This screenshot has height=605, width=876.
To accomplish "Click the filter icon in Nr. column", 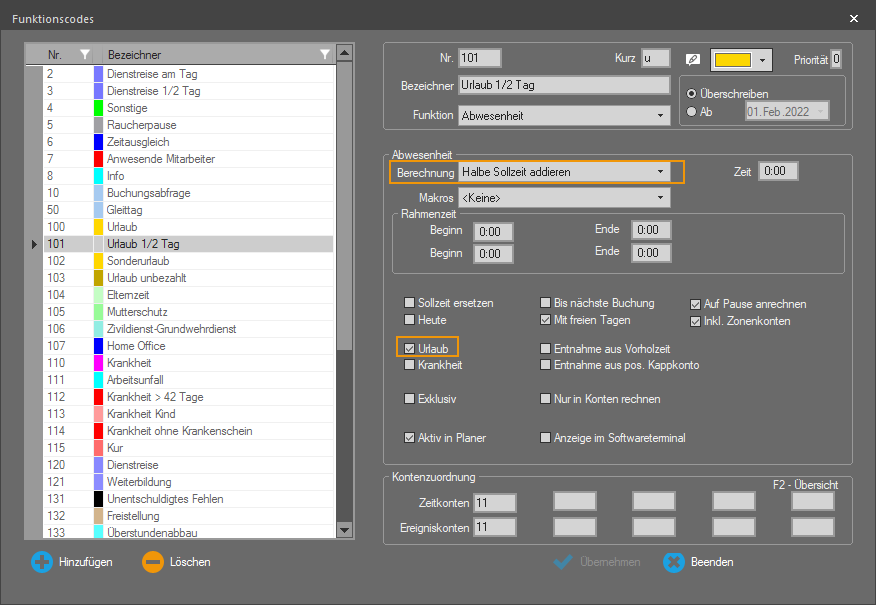I will (x=85, y=54).
